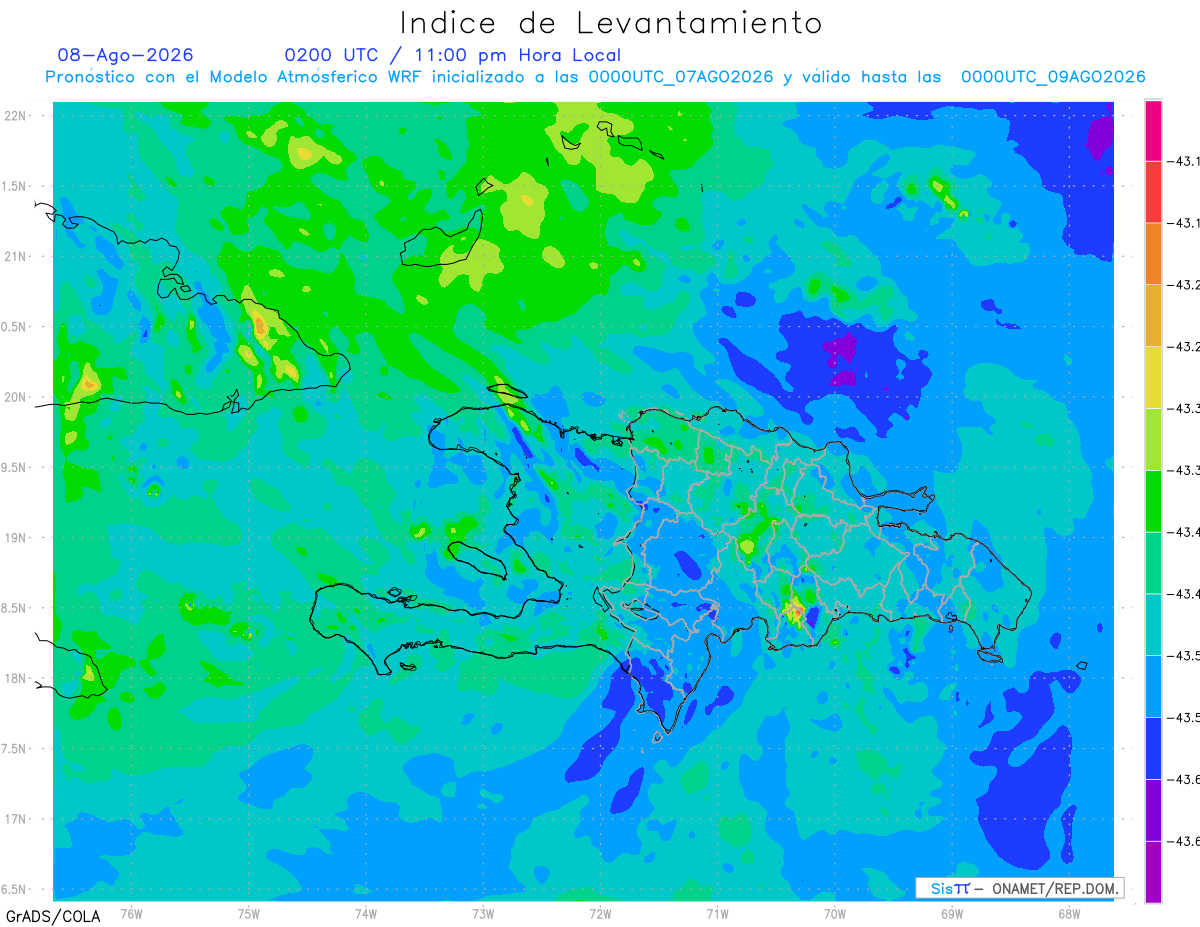Image resolution: width=1200 pixels, height=927 pixels.
Task: Click the title 'Indice de Levantamiento'
Action: (x=611, y=23)
